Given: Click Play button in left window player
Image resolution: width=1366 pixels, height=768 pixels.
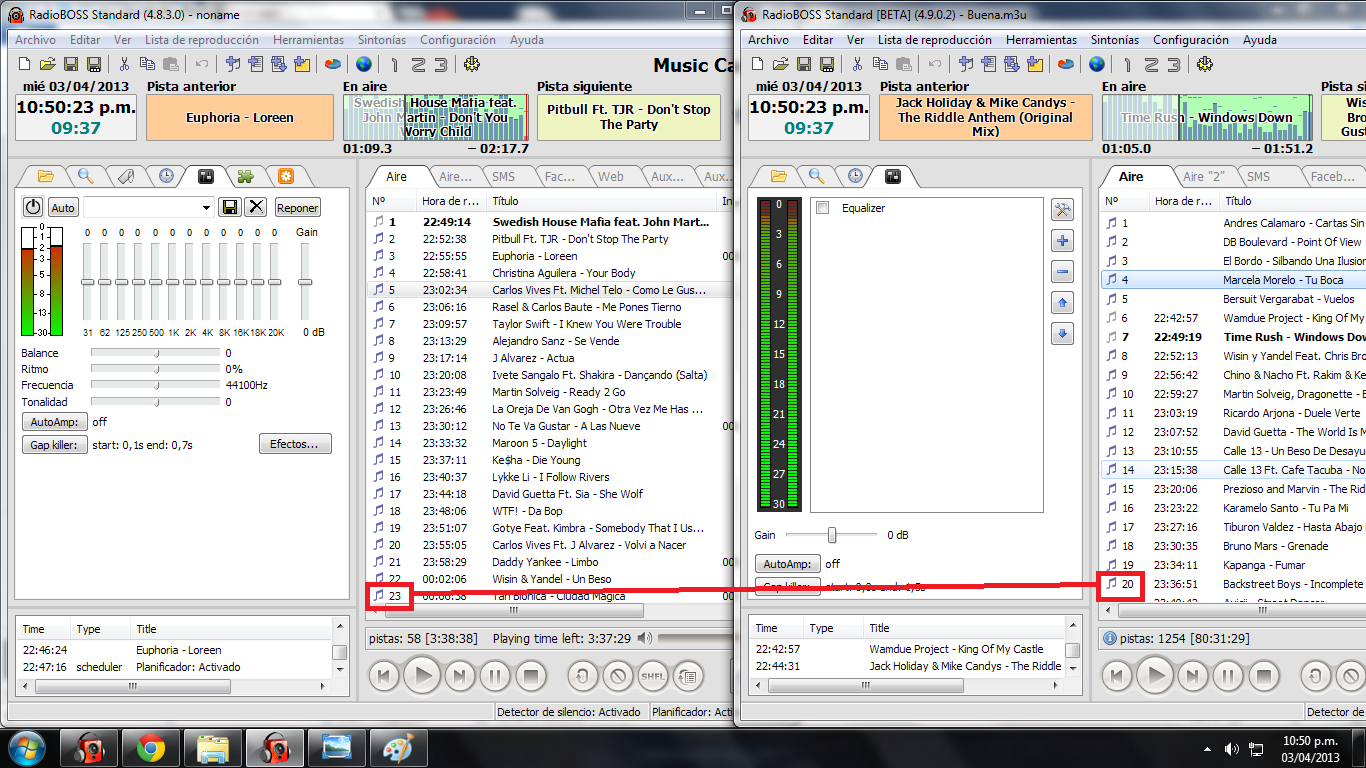Looking at the screenshot, I should coord(422,676).
